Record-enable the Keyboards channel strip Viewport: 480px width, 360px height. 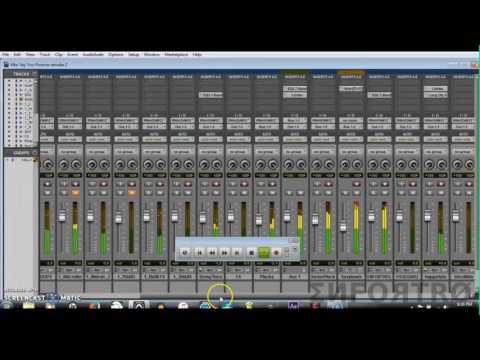357,184
